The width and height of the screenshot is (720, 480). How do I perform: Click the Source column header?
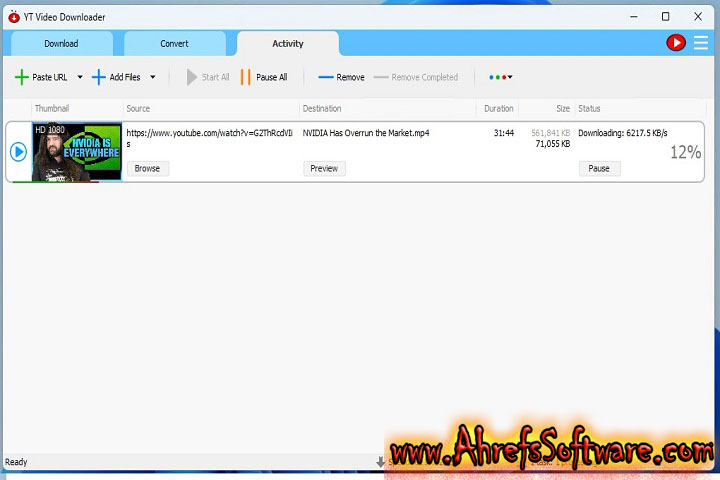click(x=138, y=108)
